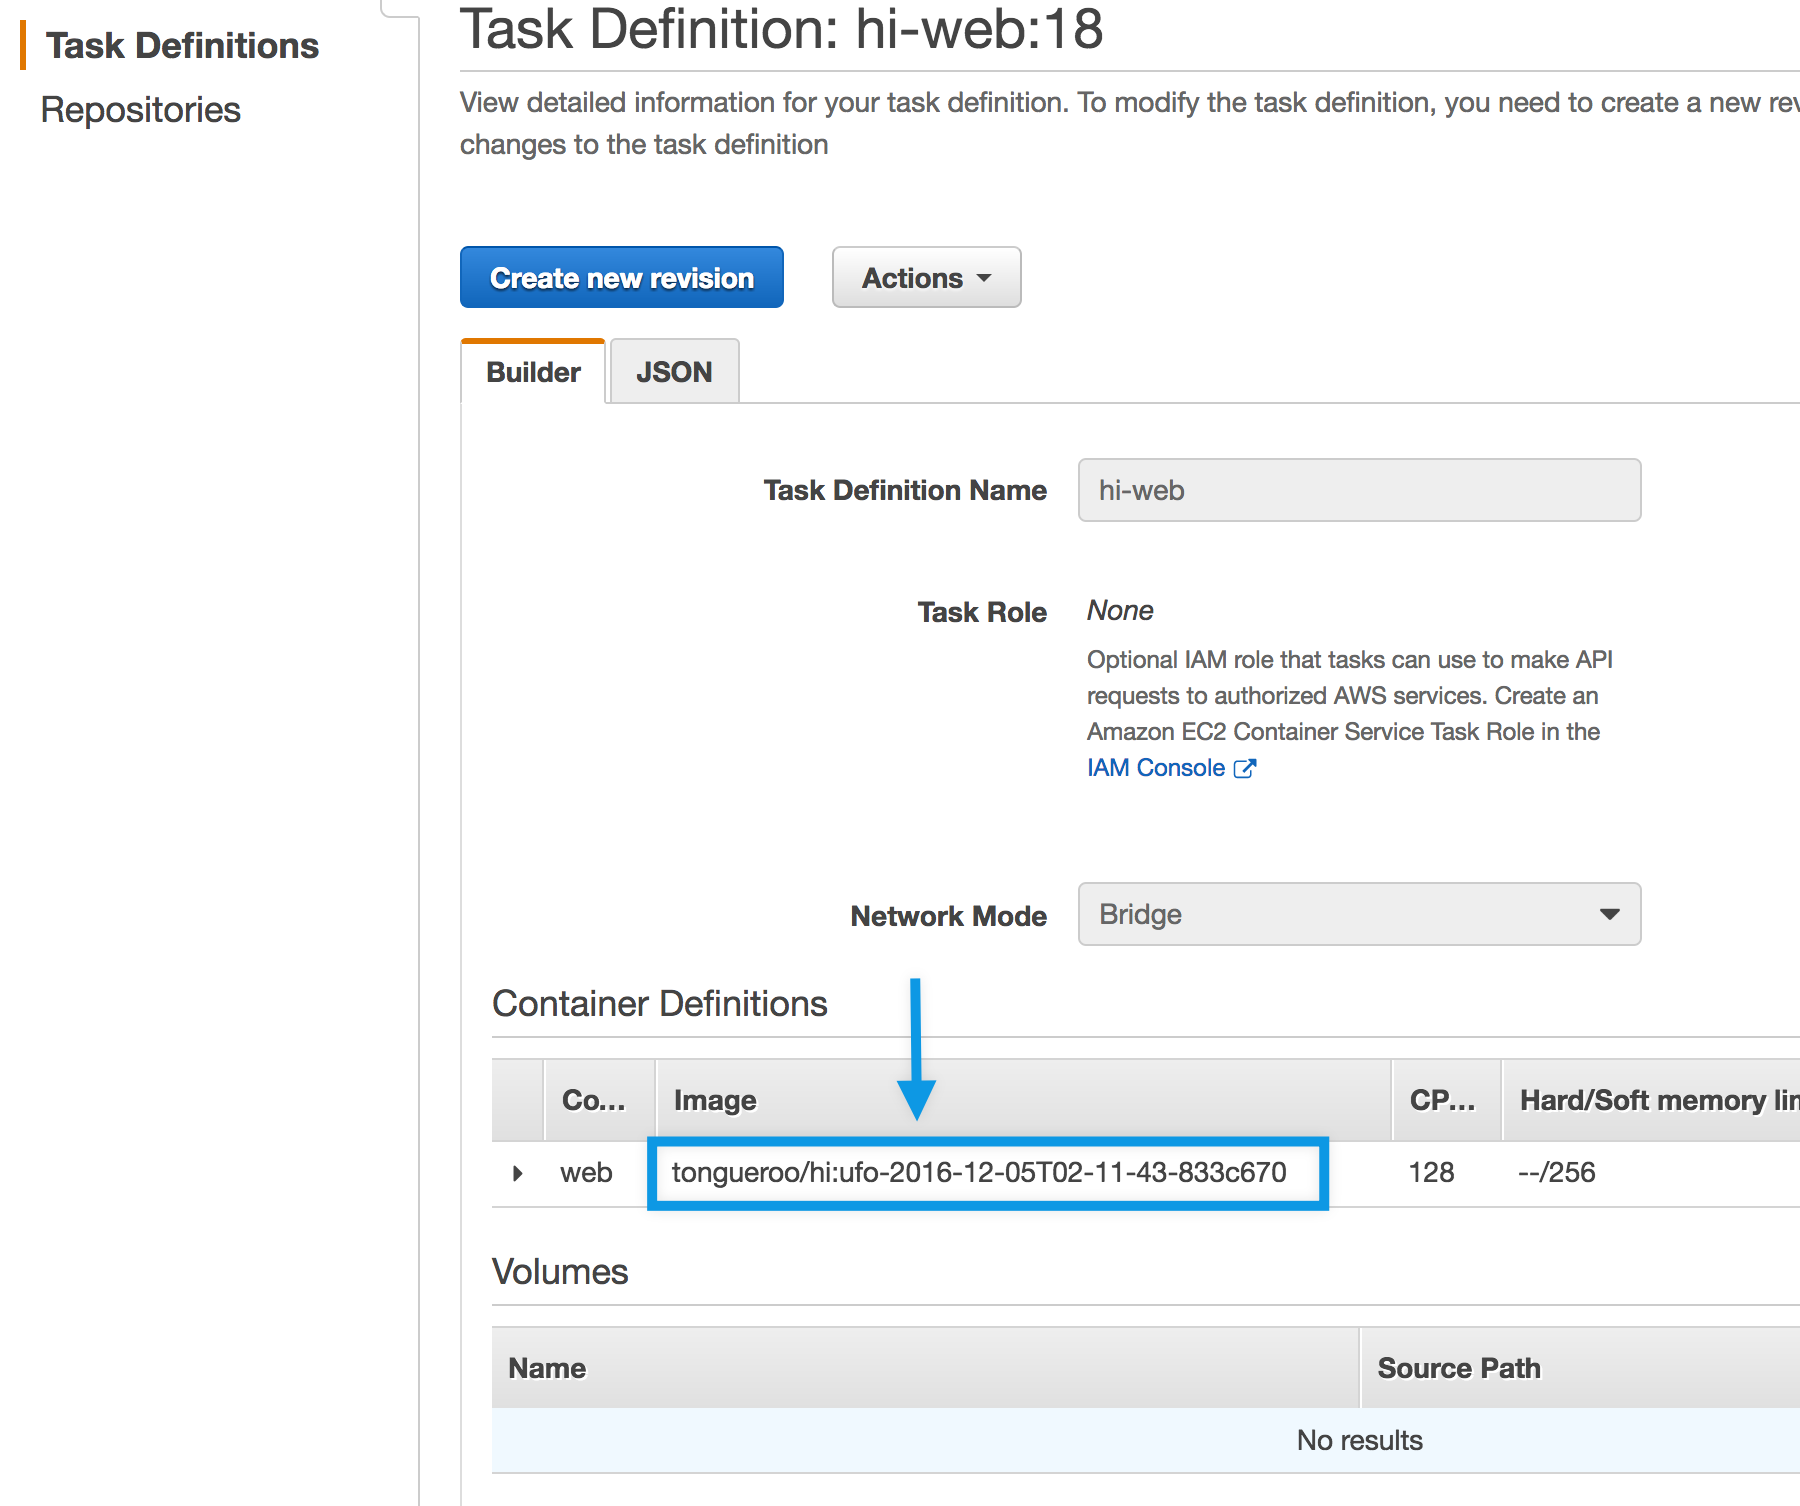Click Create new revision button
The height and width of the screenshot is (1506, 1800).
click(621, 277)
